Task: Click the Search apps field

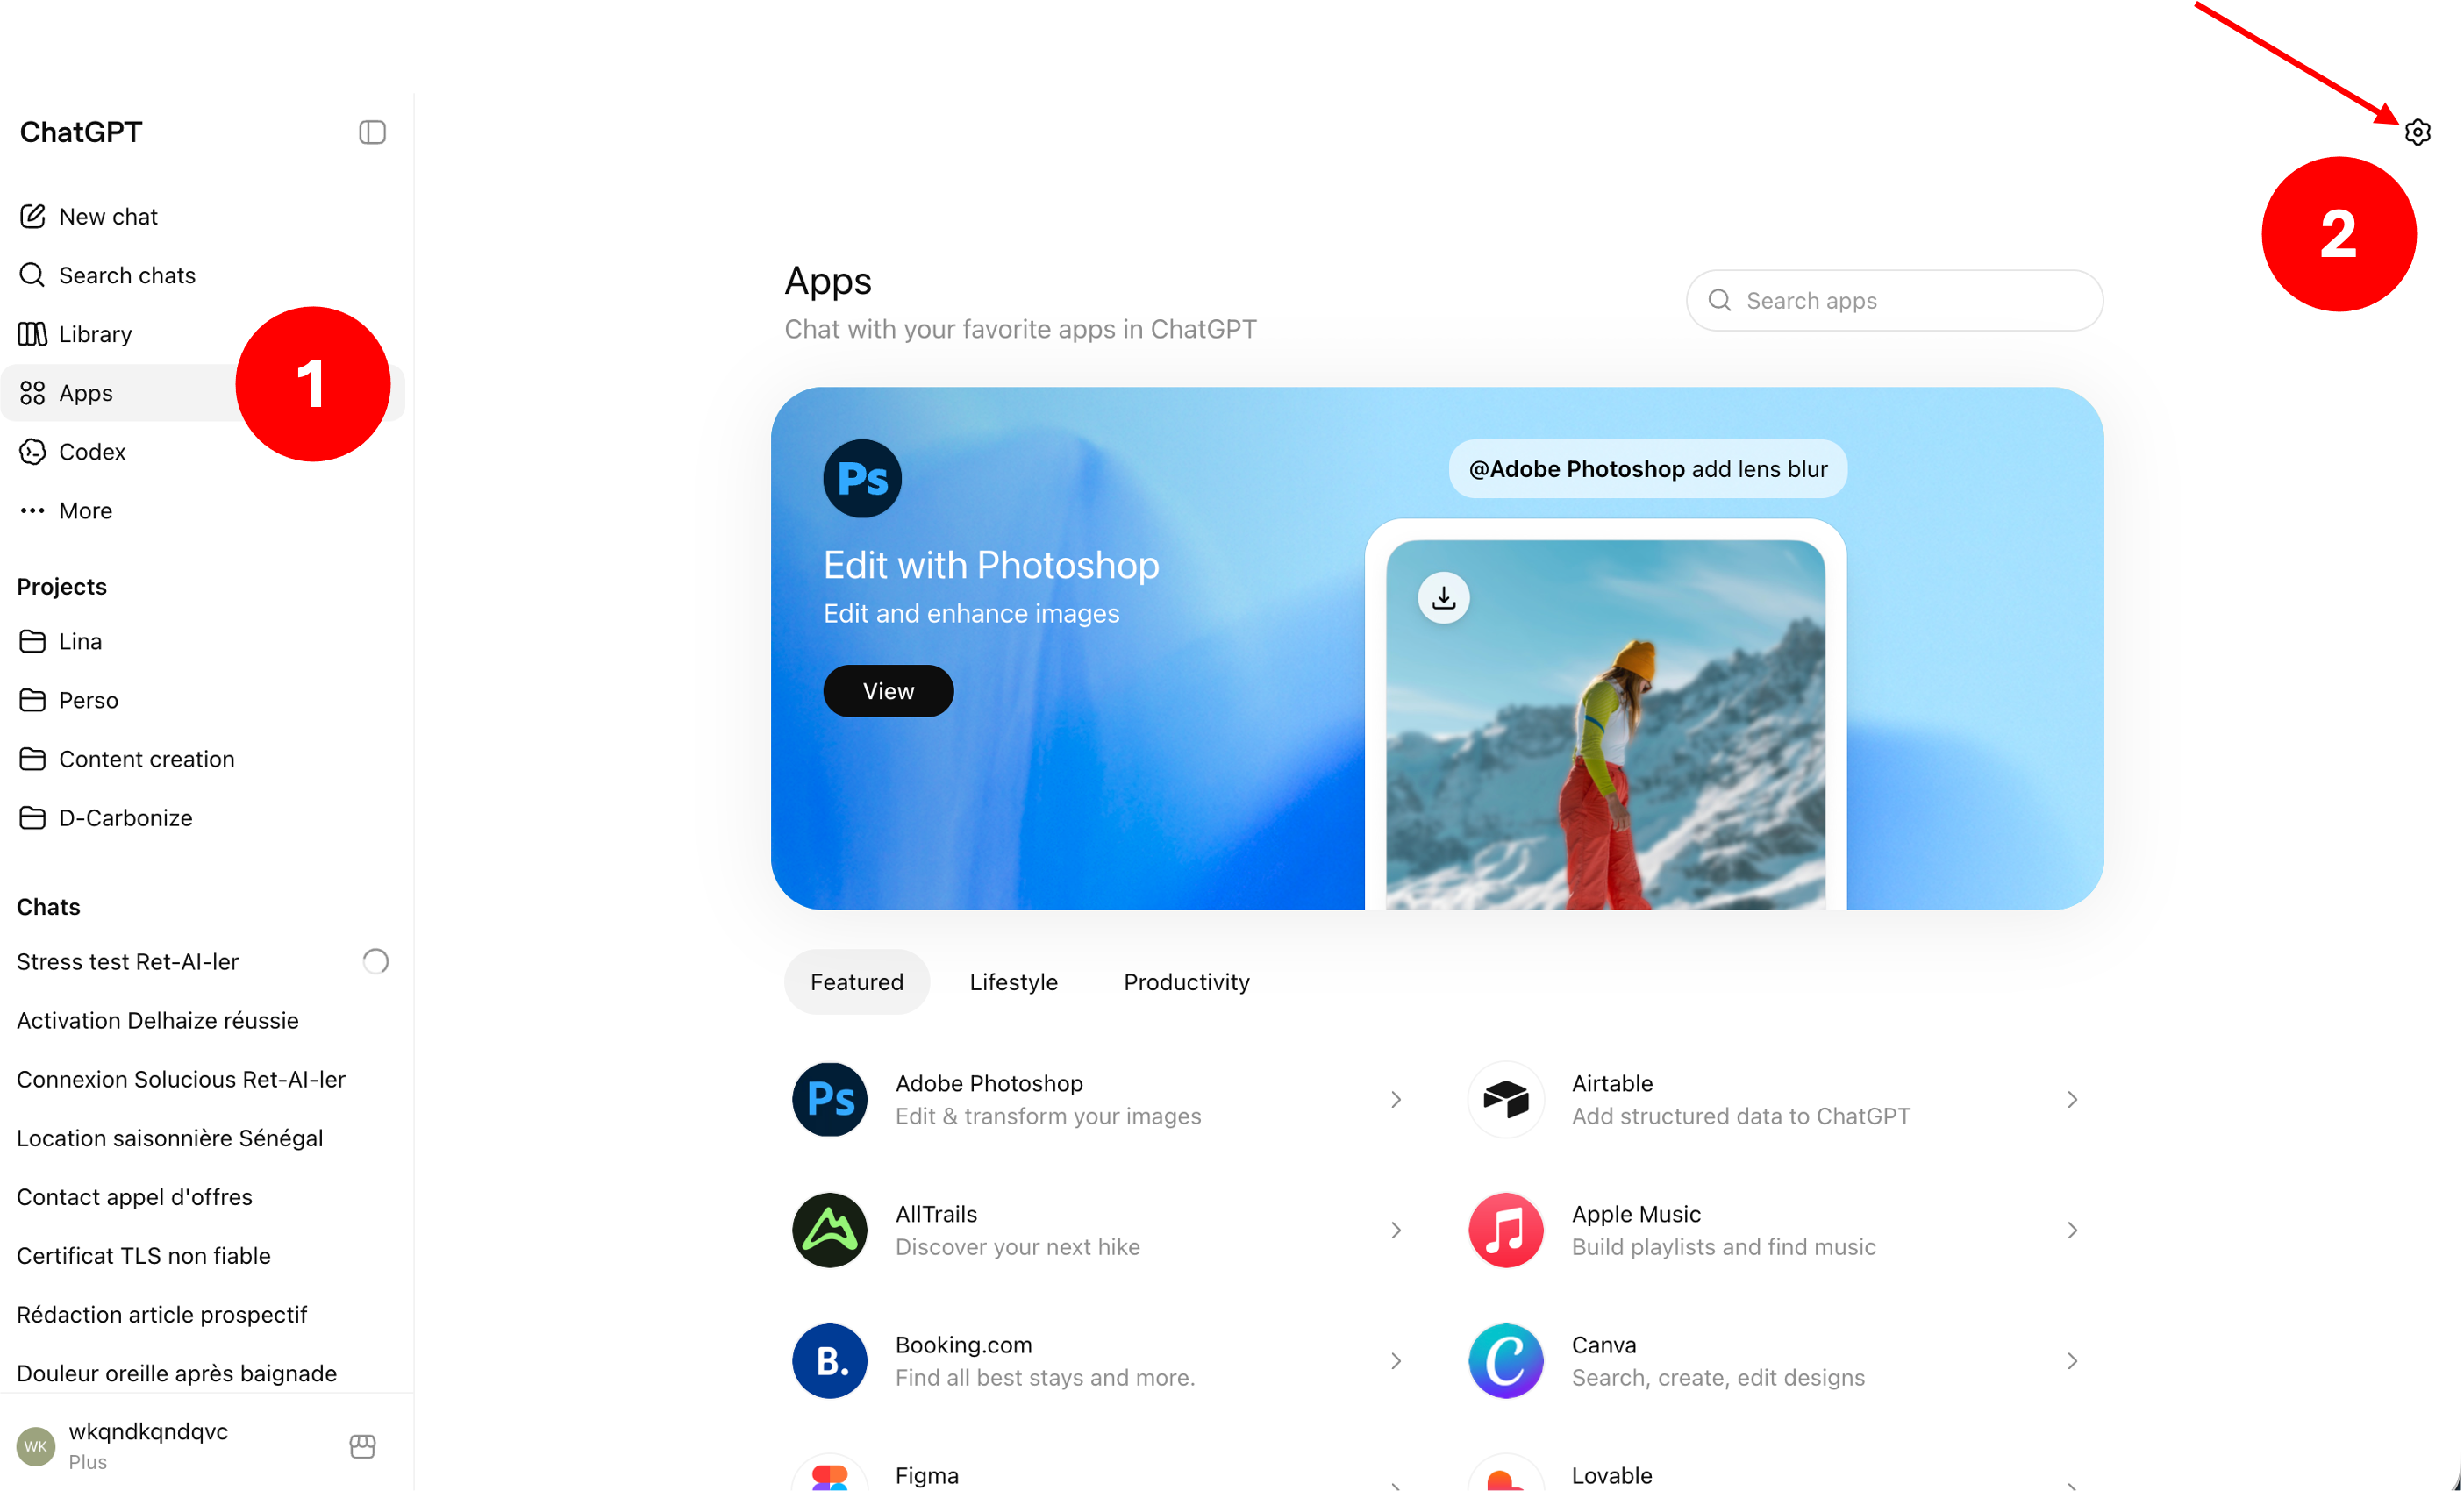Action: [1894, 300]
